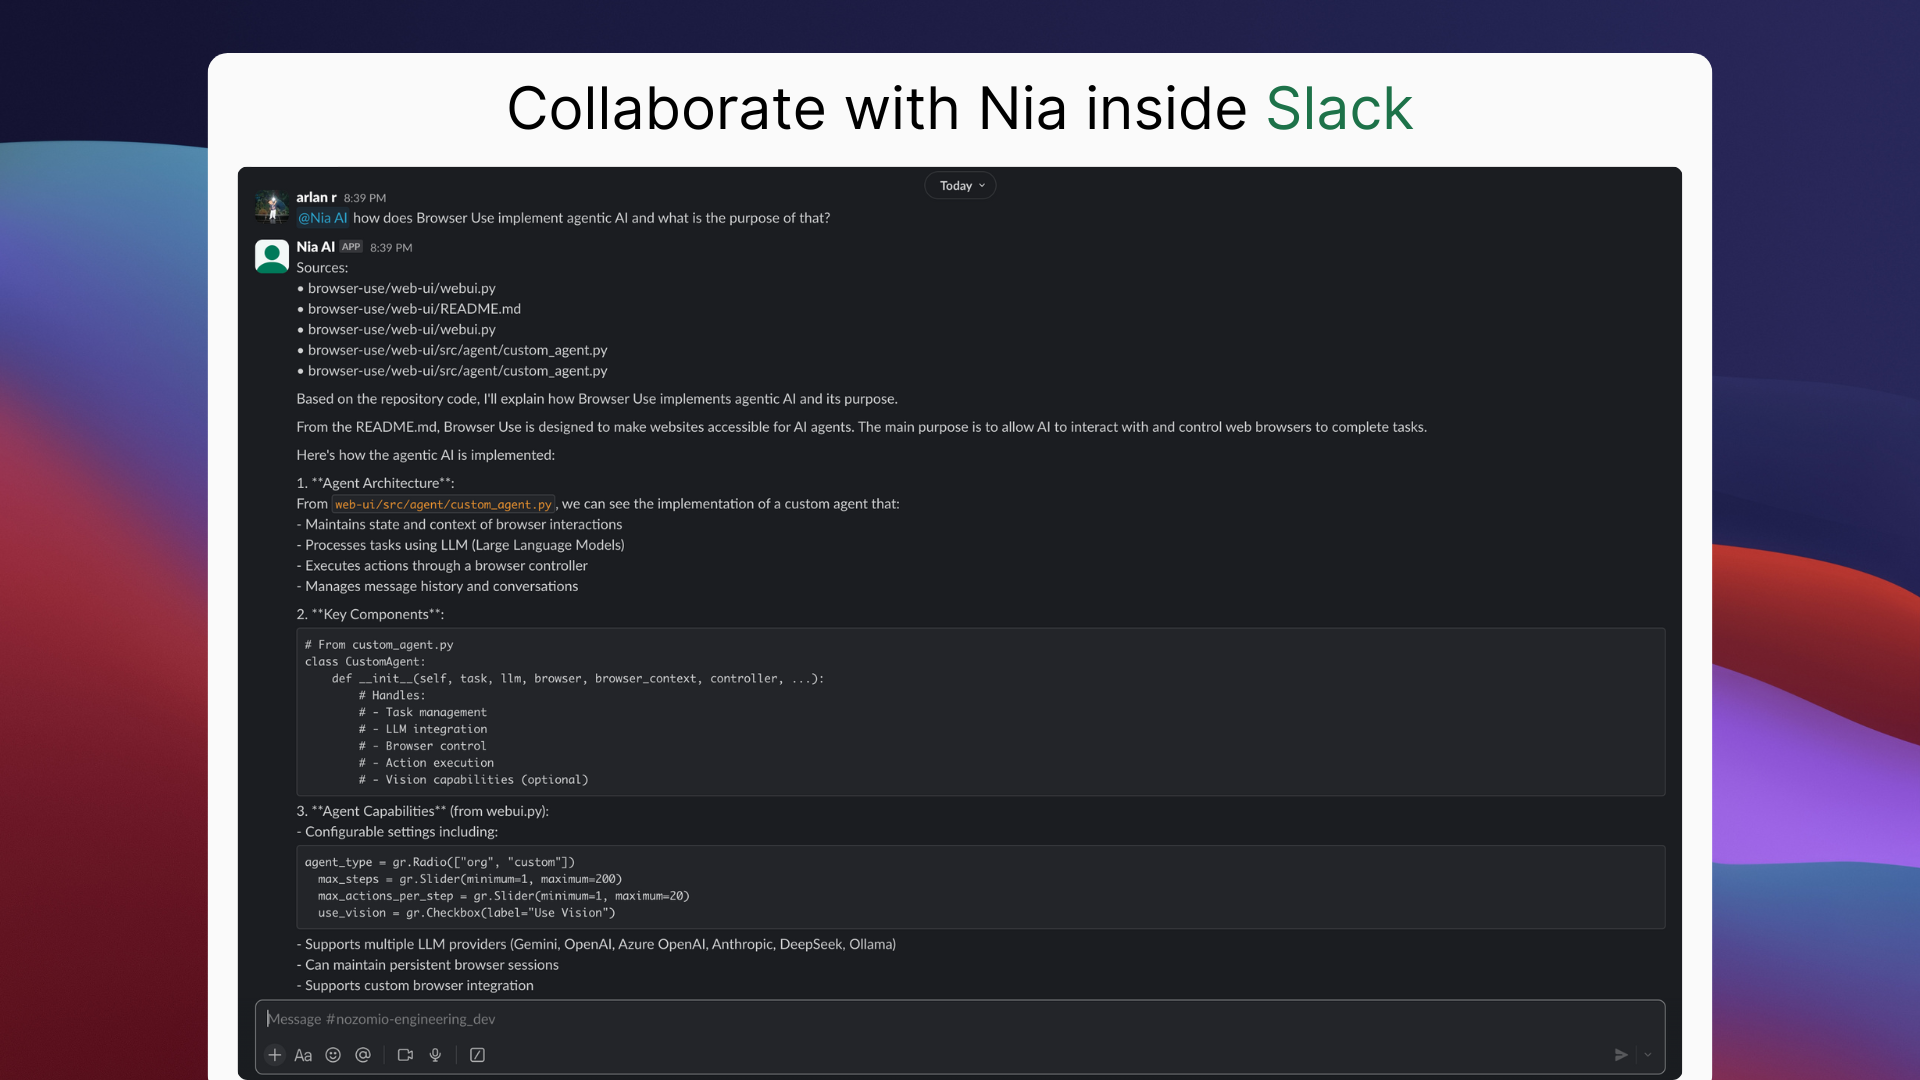Open the Today date dropdown

point(960,186)
